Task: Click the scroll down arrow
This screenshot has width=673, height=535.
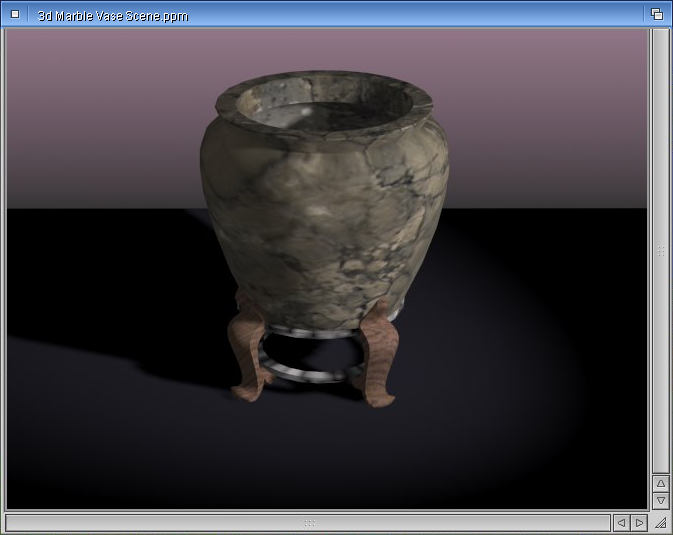Action: pos(661,501)
